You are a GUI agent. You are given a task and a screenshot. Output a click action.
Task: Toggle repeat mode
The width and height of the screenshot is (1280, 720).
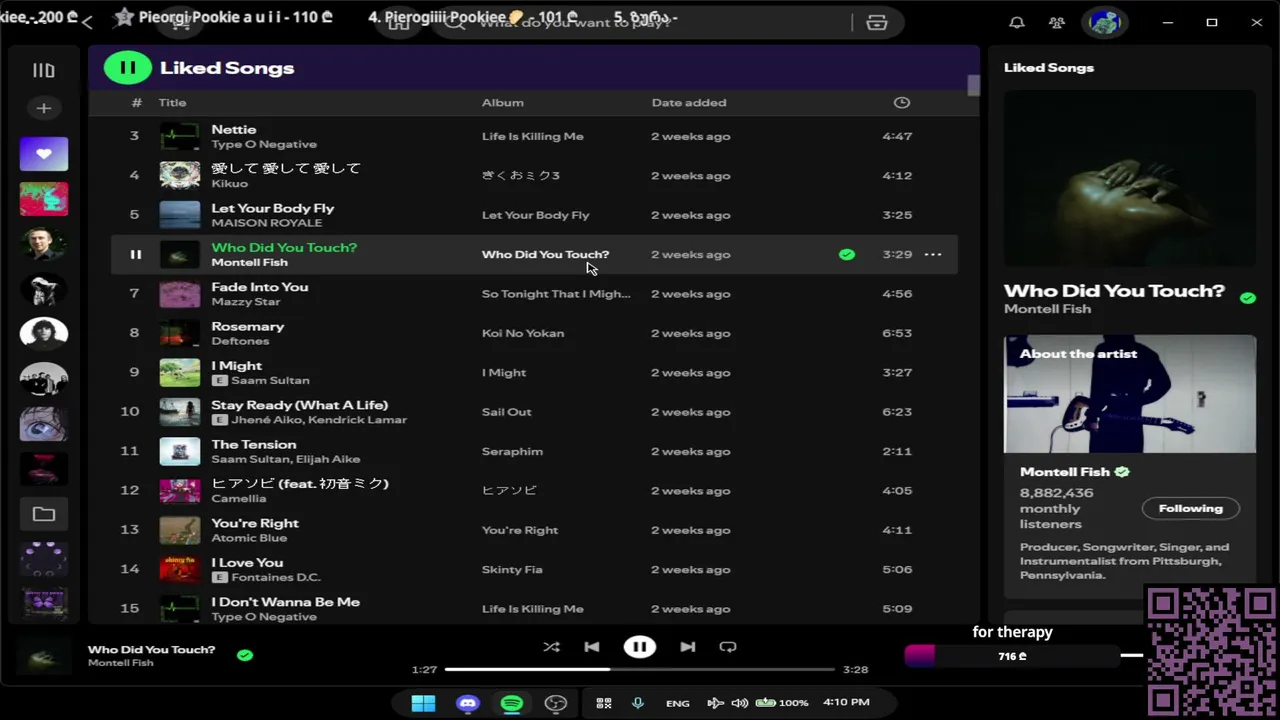coord(728,647)
